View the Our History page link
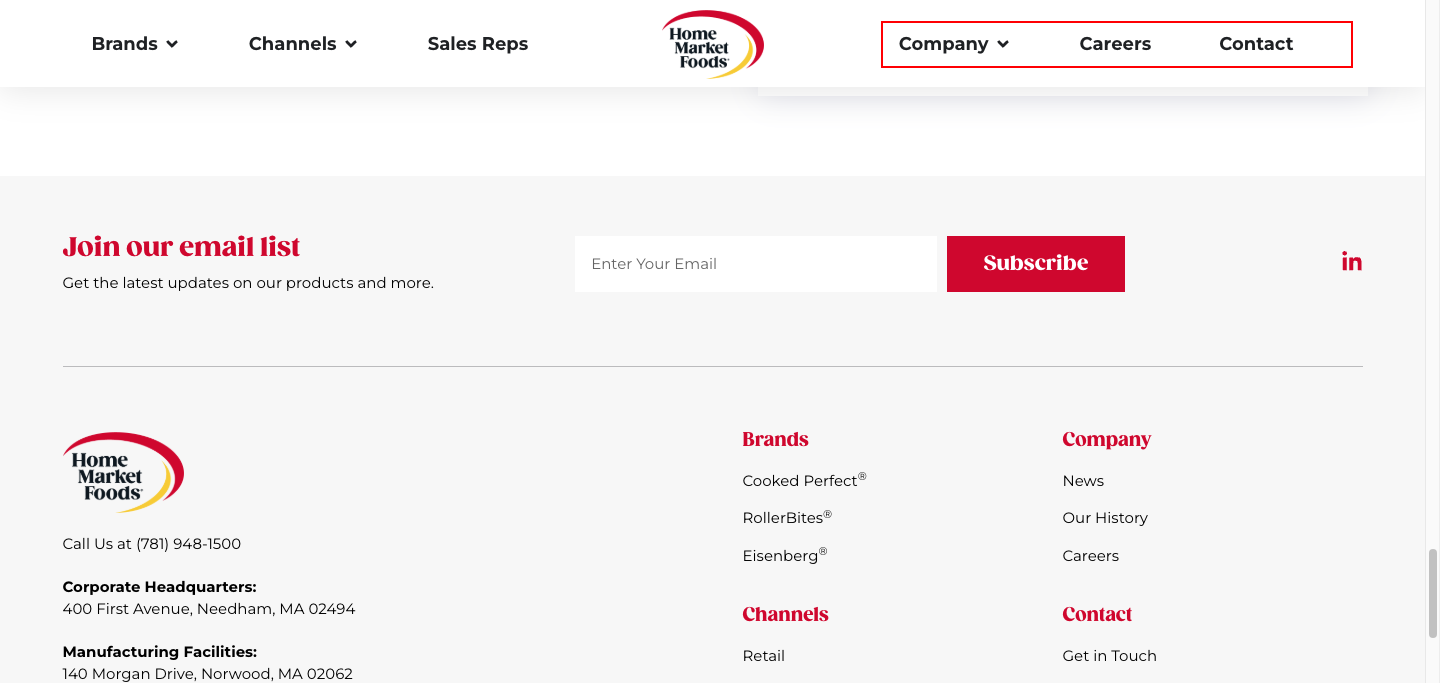 (x=1105, y=518)
